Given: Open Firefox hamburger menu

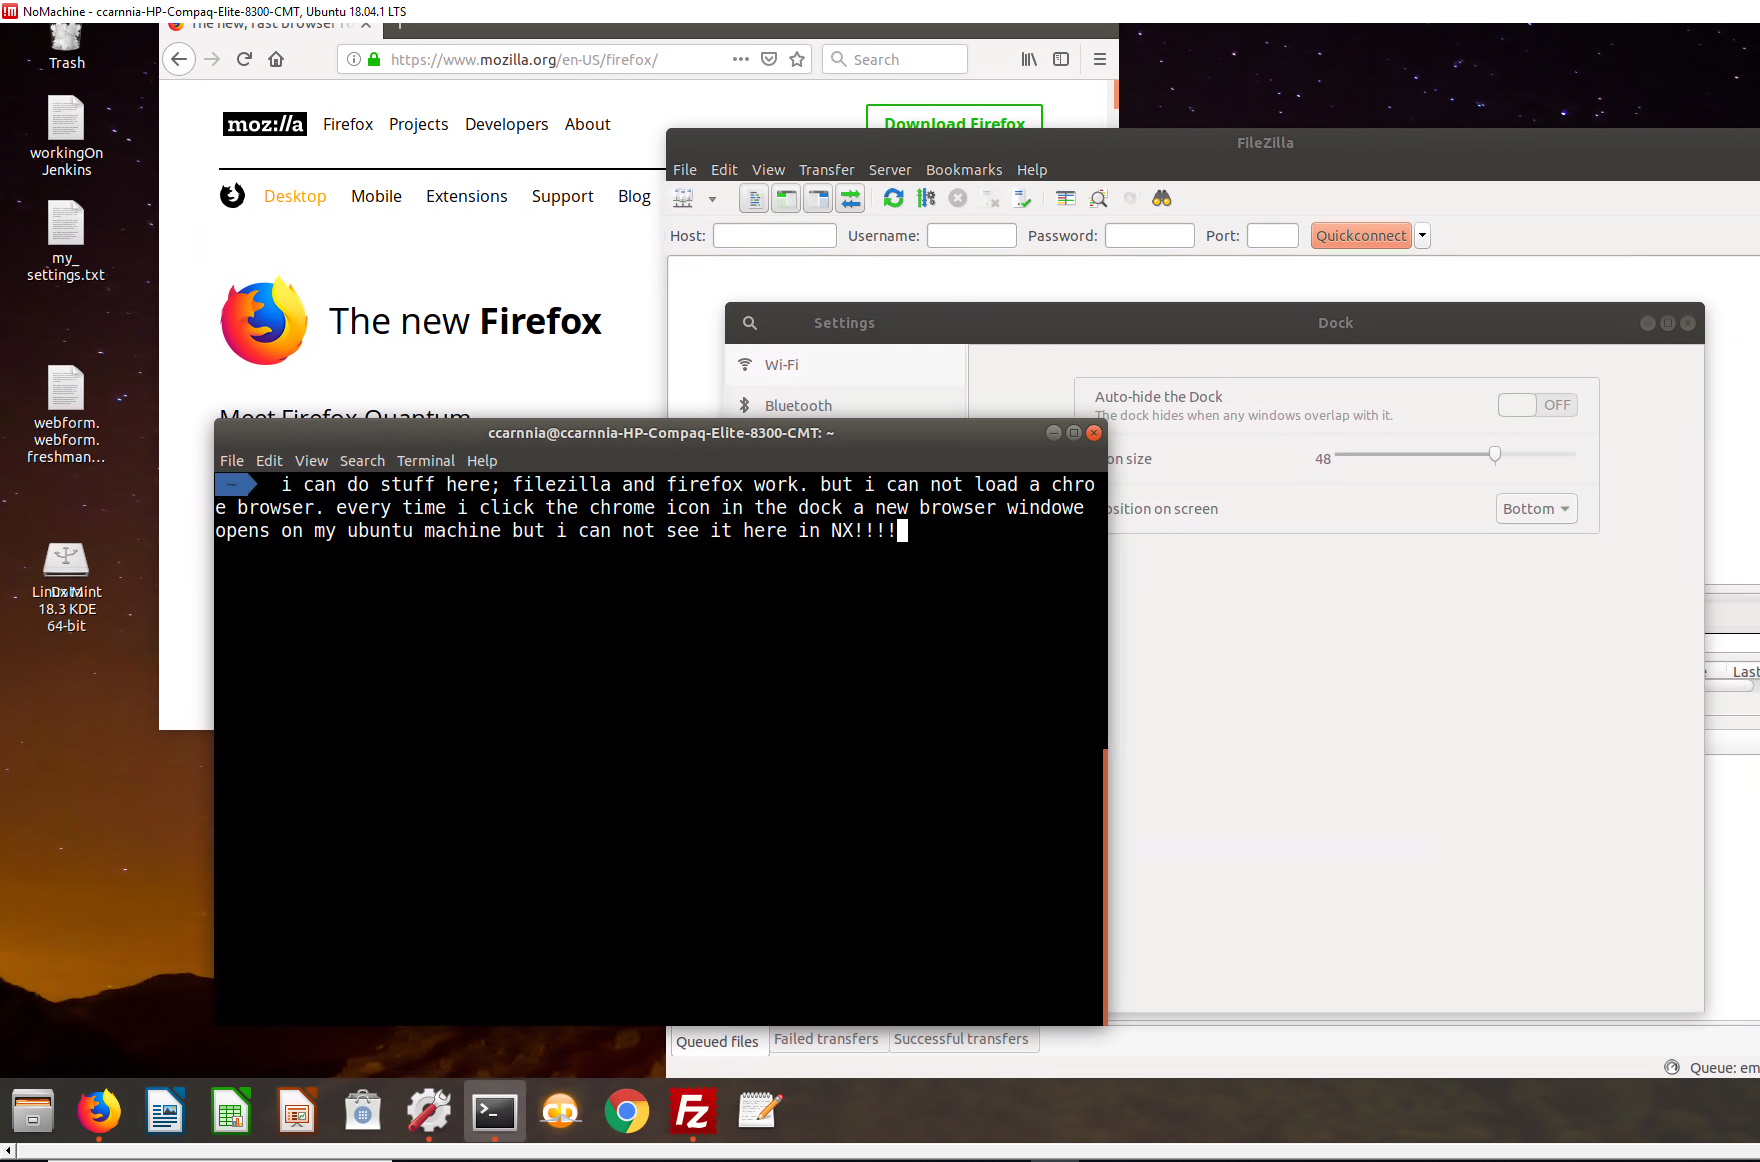Looking at the screenshot, I should [1100, 59].
